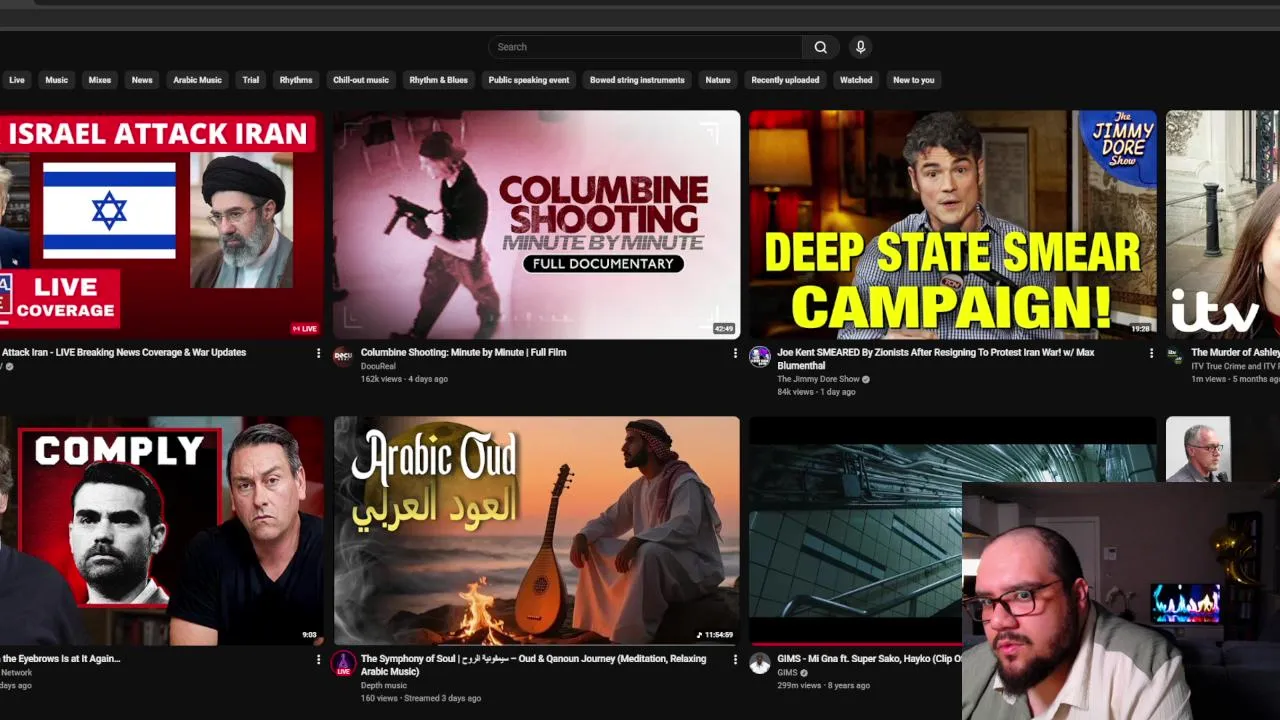Image resolution: width=1280 pixels, height=720 pixels.
Task: Open the ITV murder documentary thumbnail
Action: [1222, 225]
